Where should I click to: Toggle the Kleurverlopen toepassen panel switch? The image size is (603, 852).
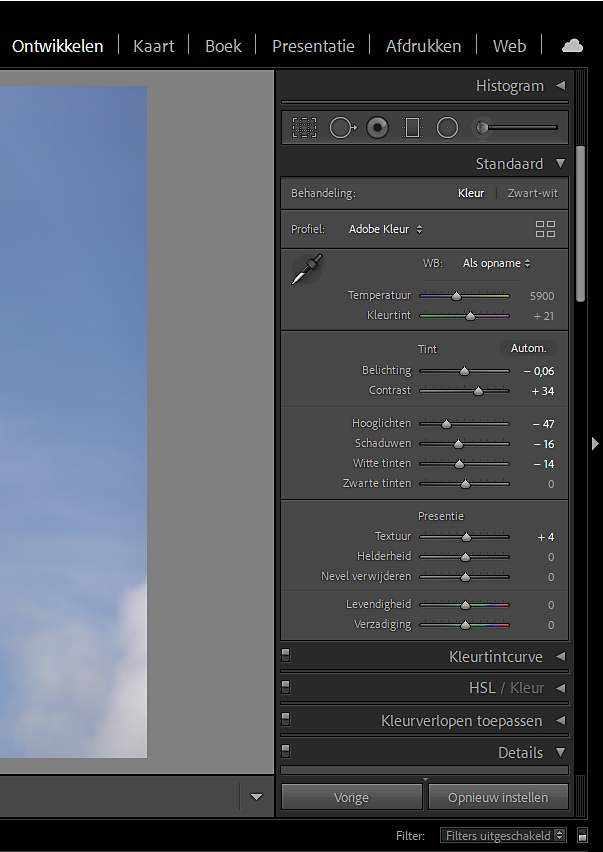(286, 719)
